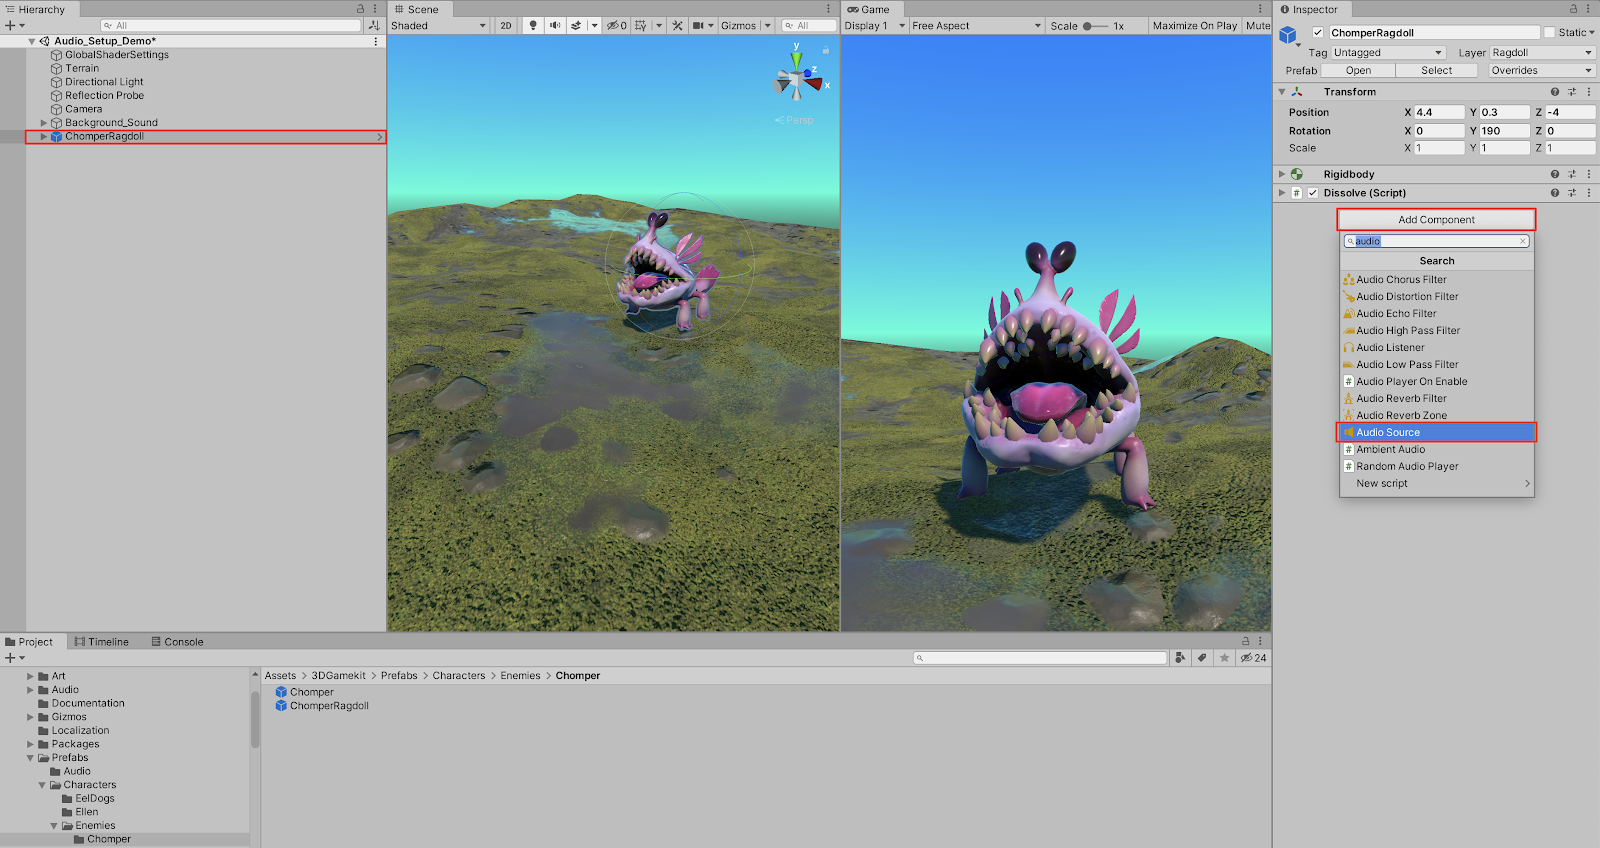Enable the Static checkbox for ChomperRagdoll

pyautogui.click(x=1550, y=33)
